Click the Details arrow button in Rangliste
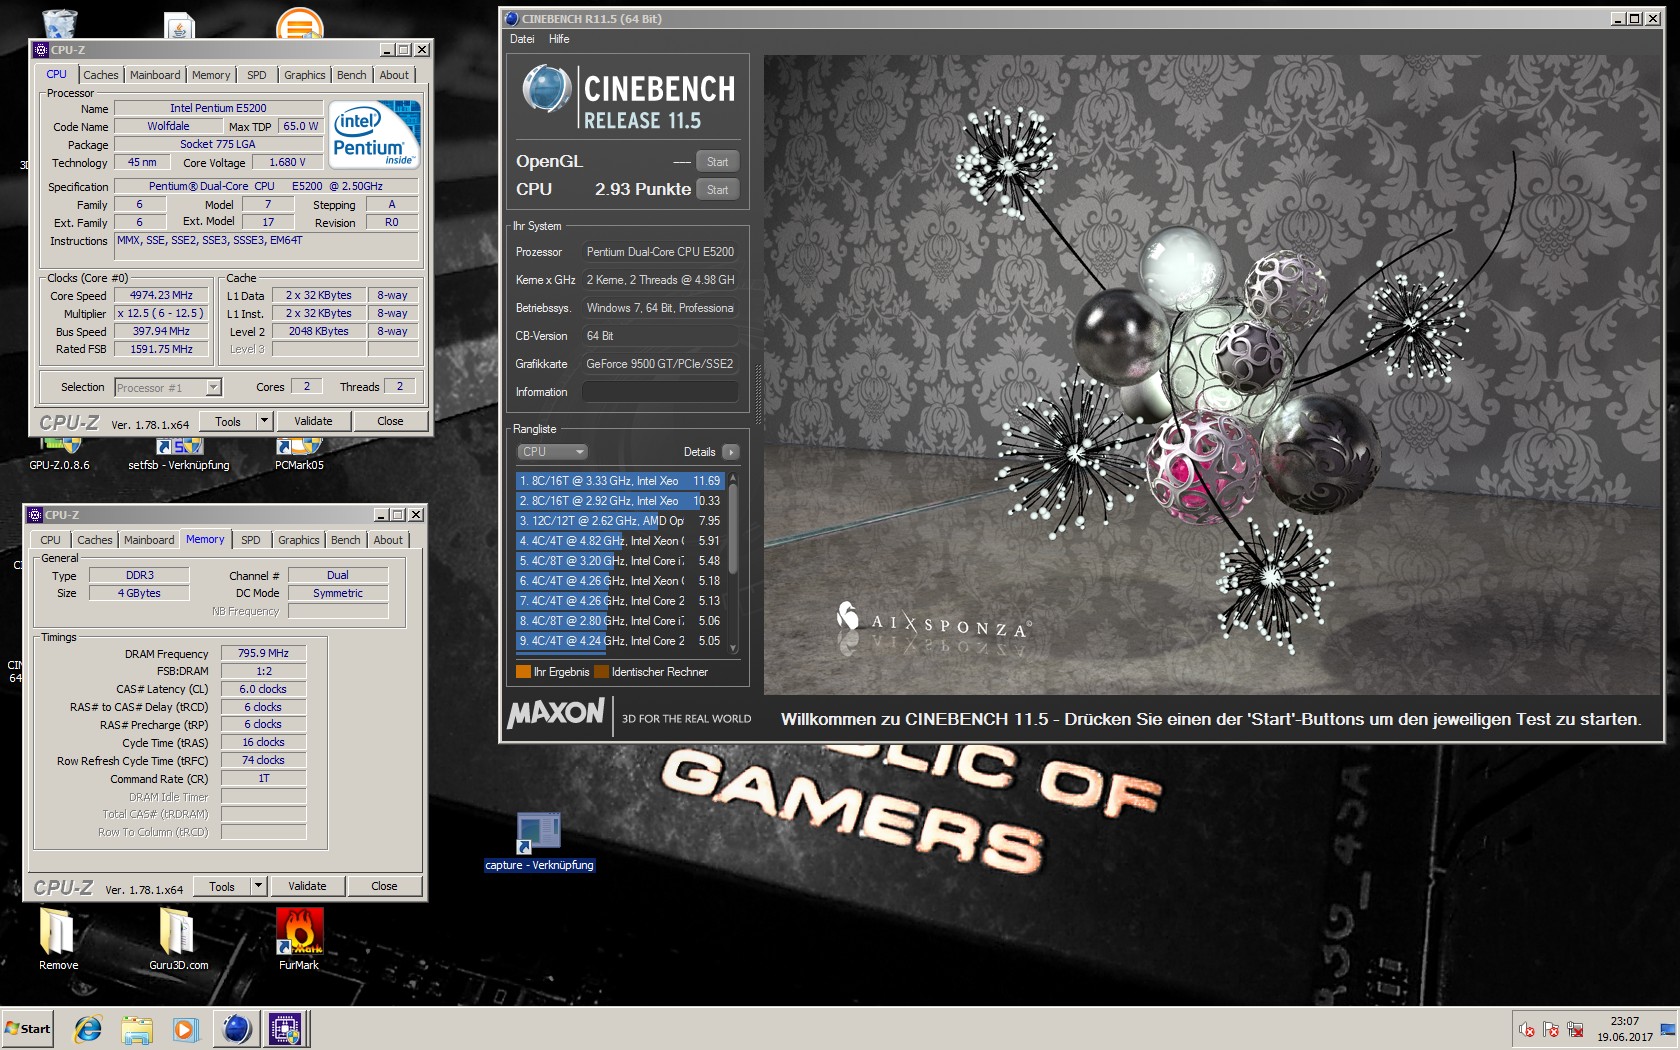The width and height of the screenshot is (1680, 1050). click(x=731, y=452)
